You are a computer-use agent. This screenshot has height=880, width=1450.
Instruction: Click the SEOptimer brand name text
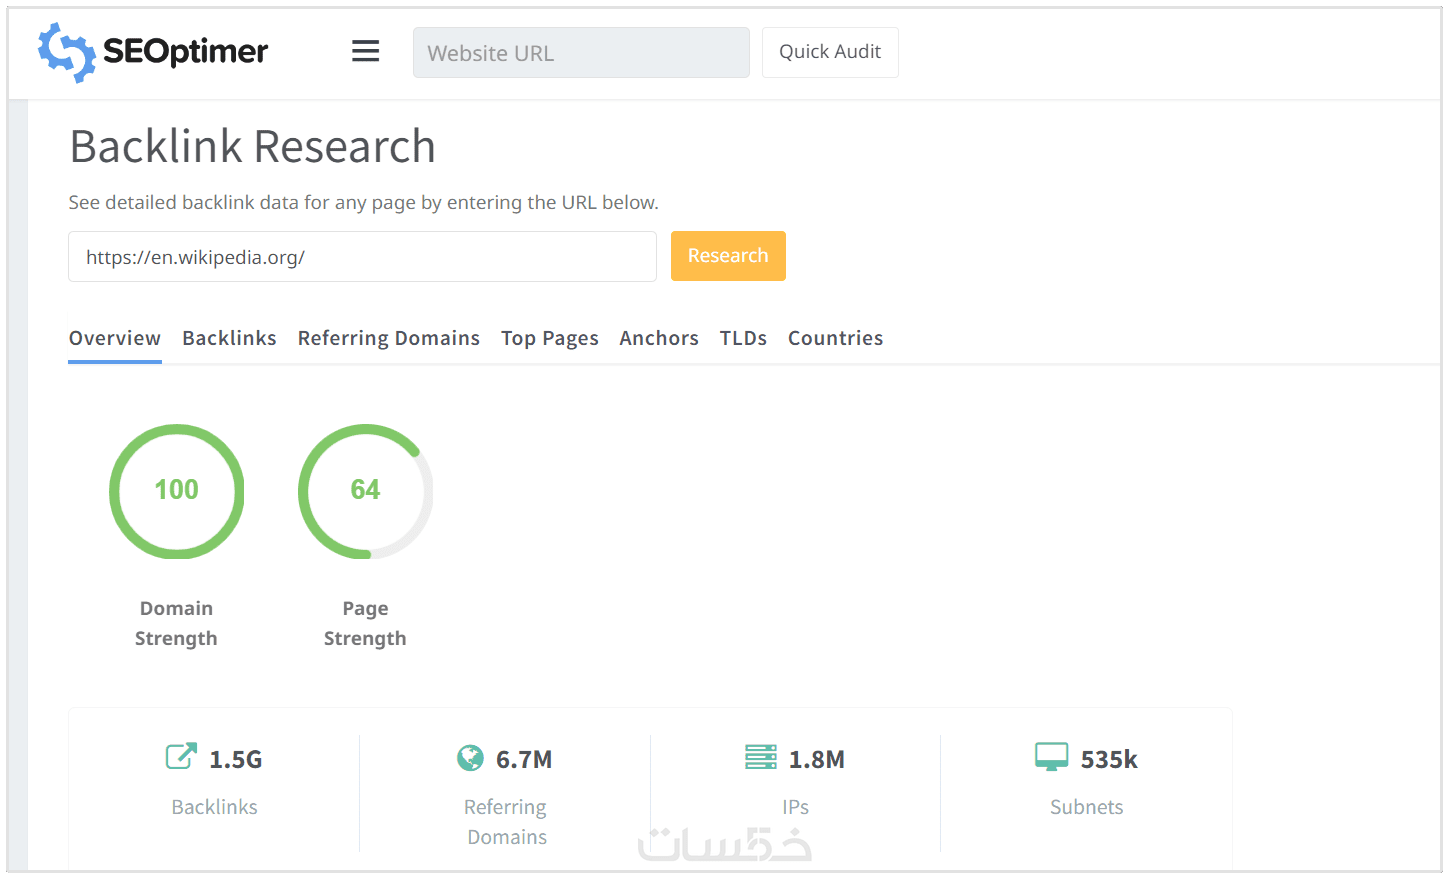point(186,51)
